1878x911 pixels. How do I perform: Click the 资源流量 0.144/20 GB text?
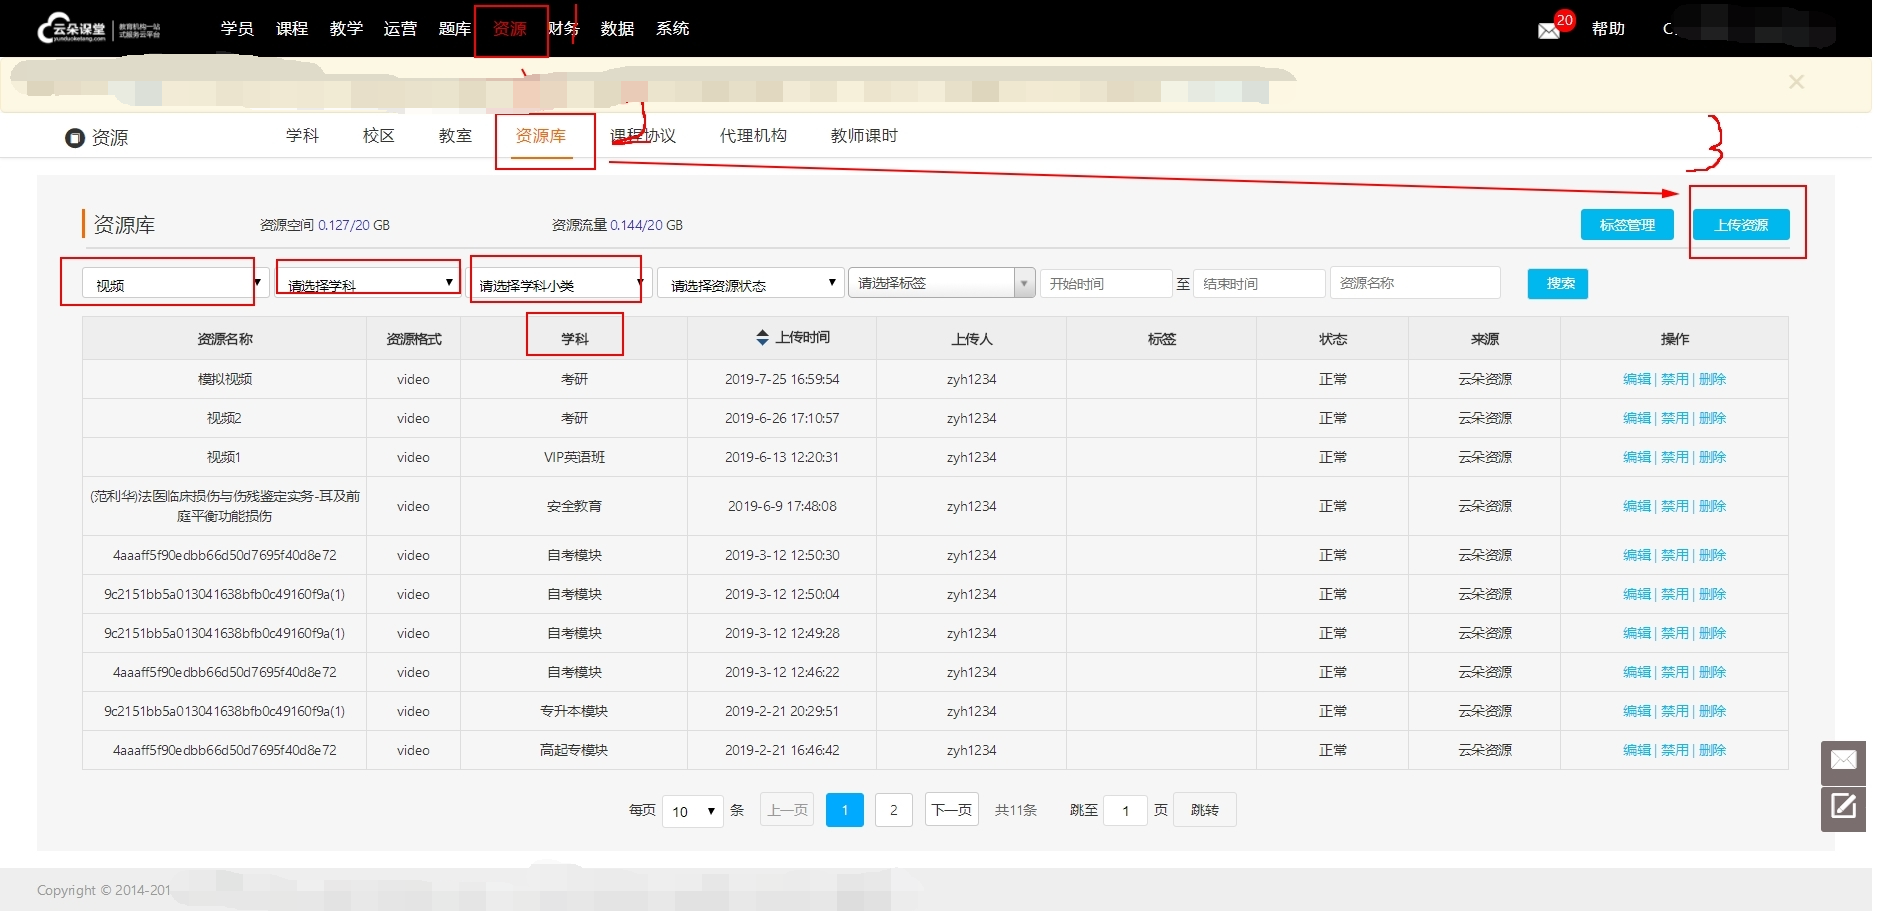point(617,225)
